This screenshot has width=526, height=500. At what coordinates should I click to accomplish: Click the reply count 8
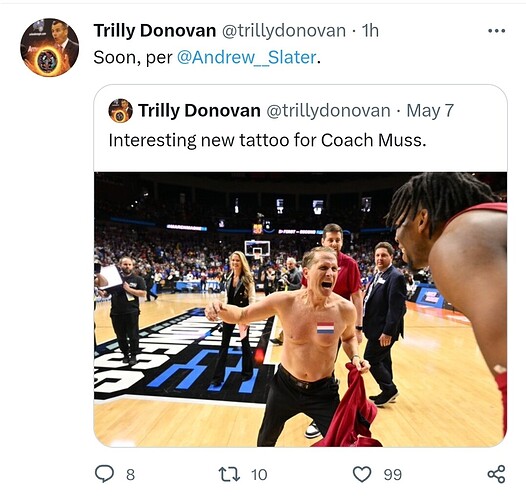(x=130, y=475)
